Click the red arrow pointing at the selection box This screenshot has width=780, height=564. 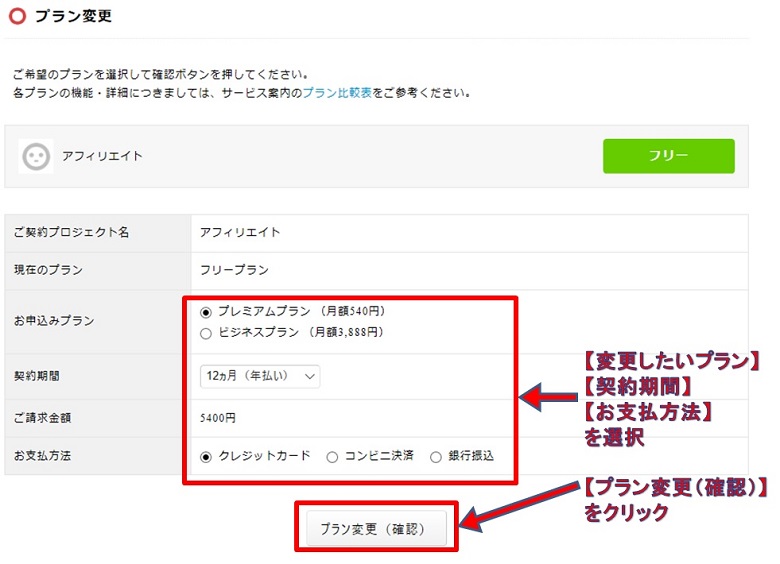547,399
